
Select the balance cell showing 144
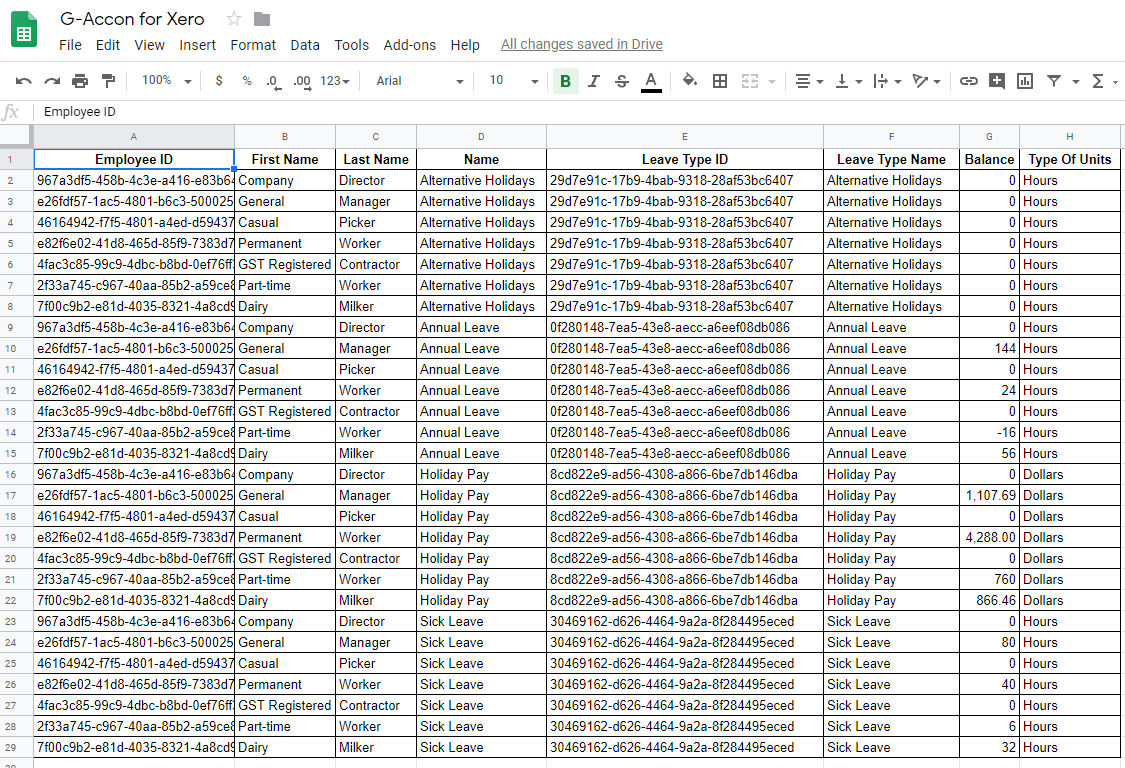[x=989, y=349]
